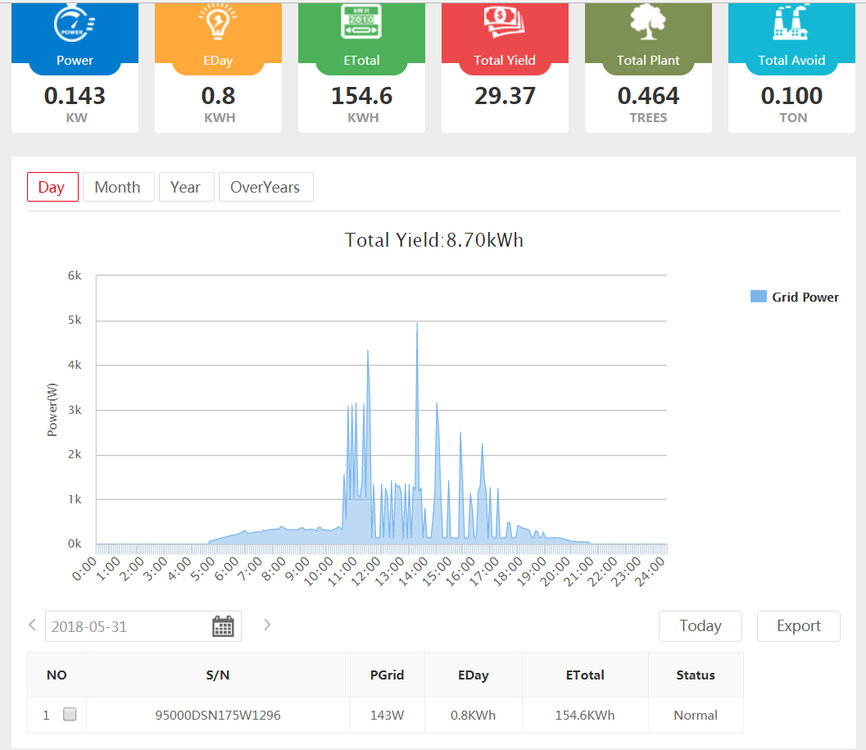This screenshot has width=866, height=750.
Task: Click the Total Yield money icon
Action: click(505, 22)
